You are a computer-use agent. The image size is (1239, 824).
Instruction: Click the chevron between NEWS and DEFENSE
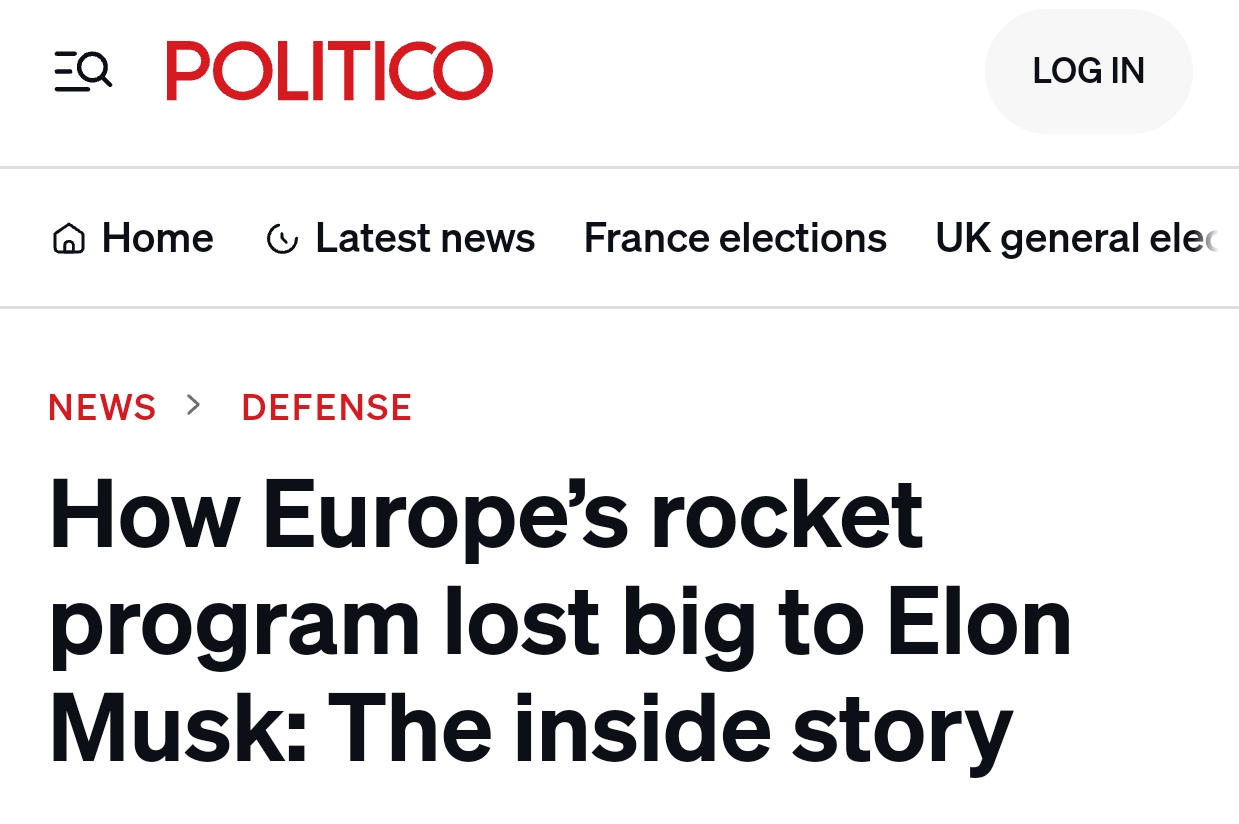coord(194,405)
